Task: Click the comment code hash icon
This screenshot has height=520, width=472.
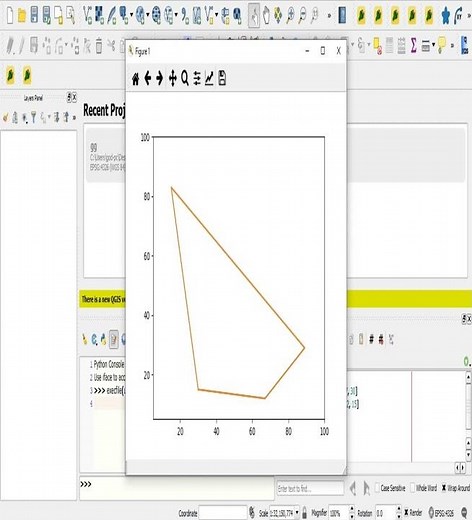Action: click(371, 339)
